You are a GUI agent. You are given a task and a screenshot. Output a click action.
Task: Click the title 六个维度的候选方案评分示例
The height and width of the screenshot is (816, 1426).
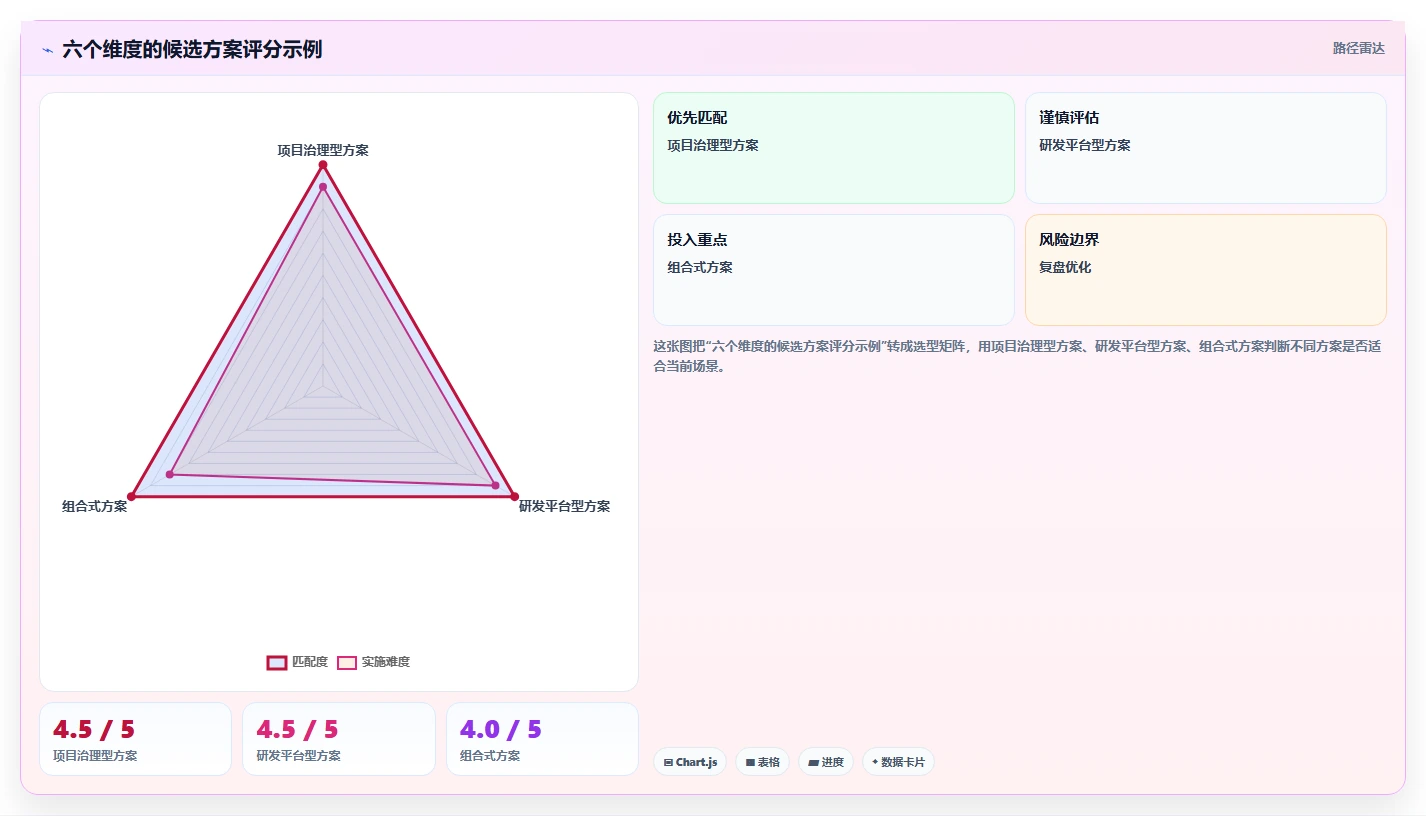coord(192,49)
